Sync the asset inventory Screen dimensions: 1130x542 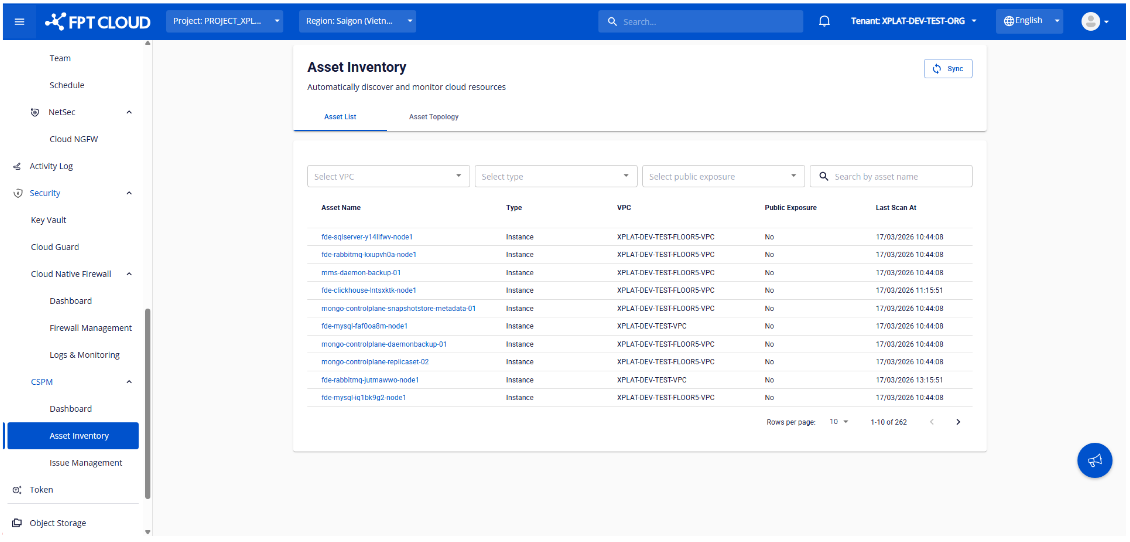tap(948, 69)
